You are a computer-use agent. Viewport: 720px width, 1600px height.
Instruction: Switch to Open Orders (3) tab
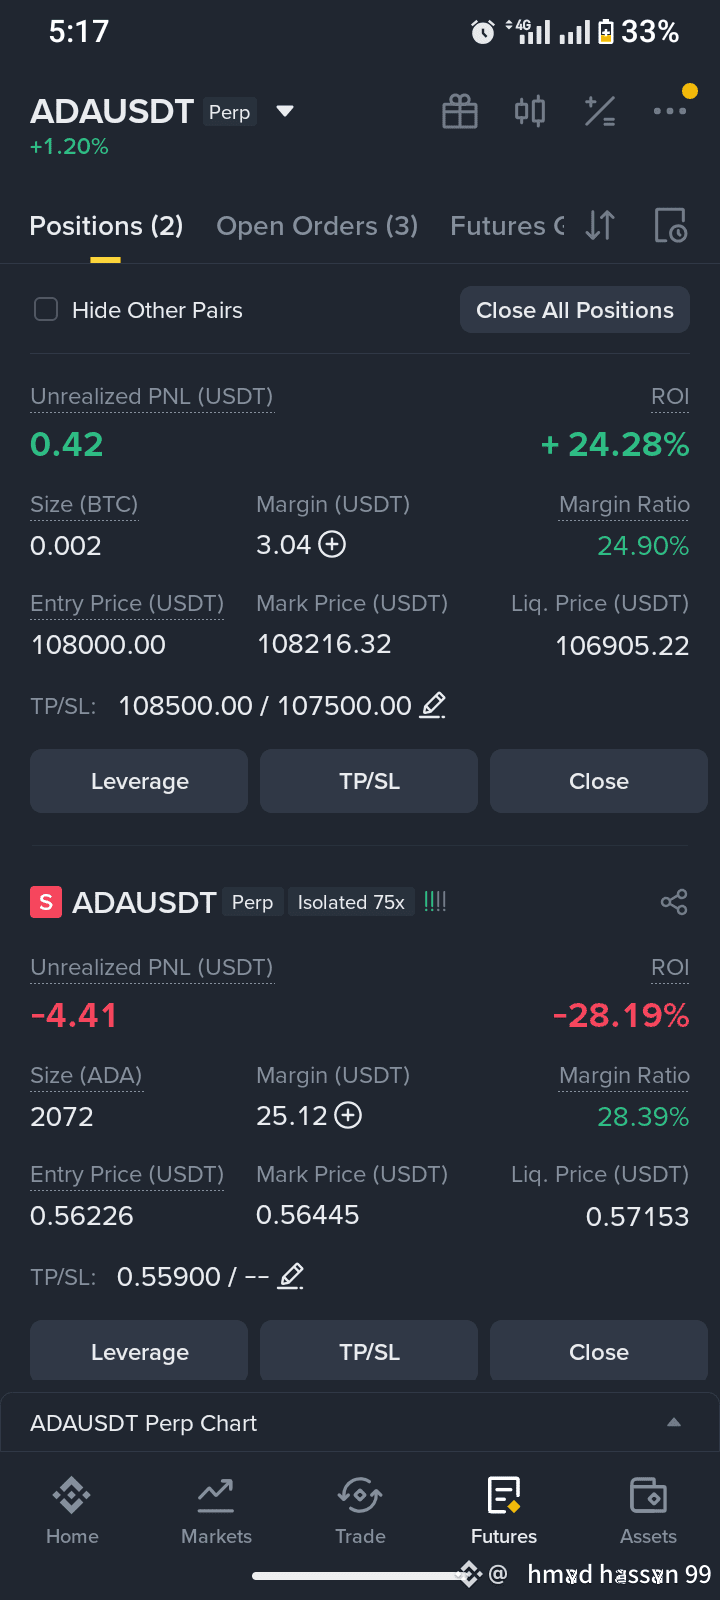[317, 226]
